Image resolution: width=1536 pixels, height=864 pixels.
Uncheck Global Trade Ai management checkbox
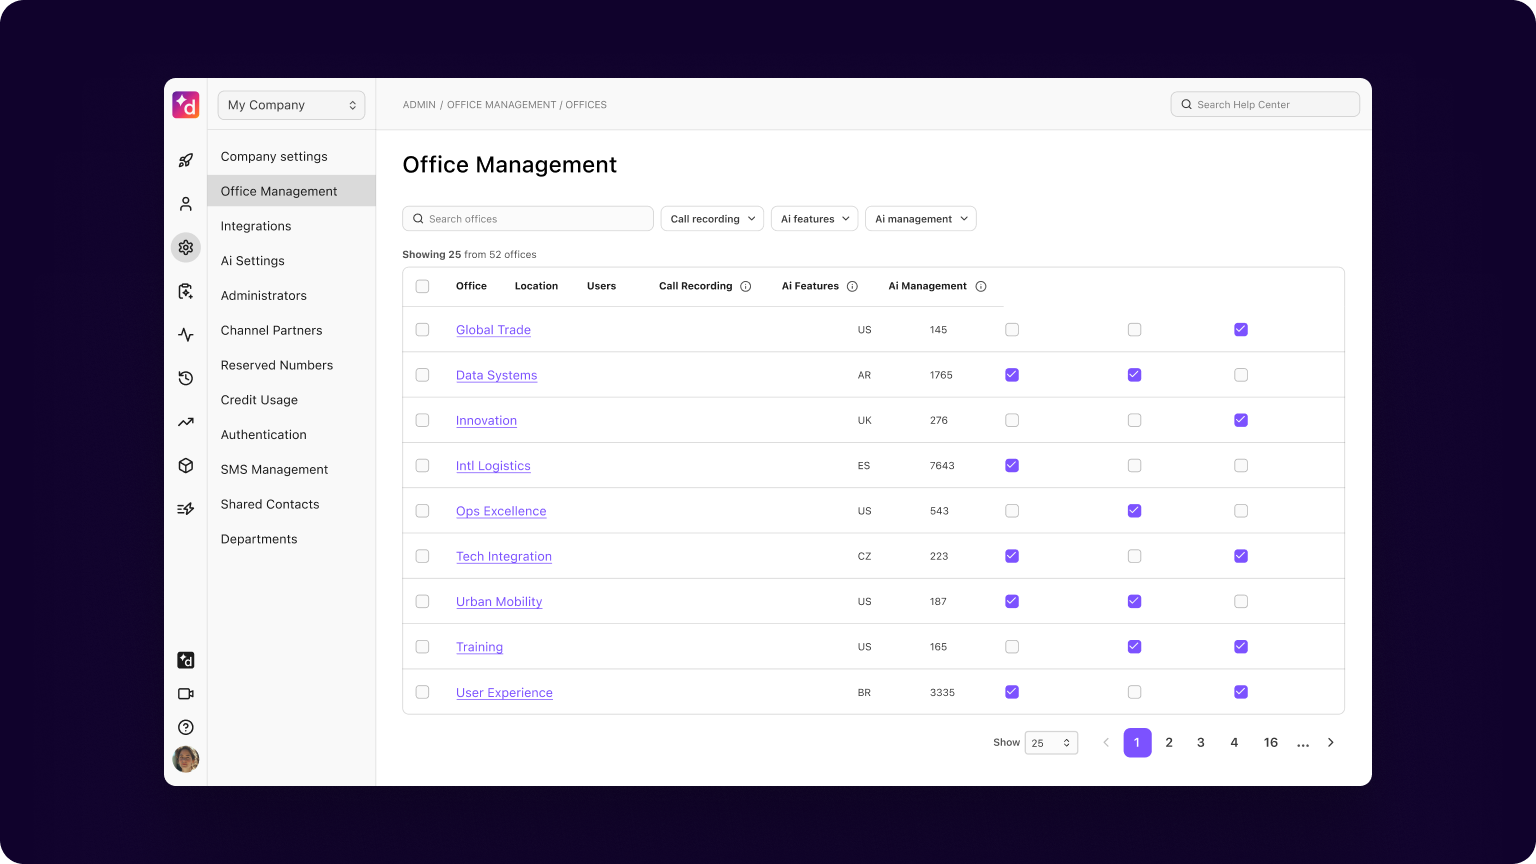(x=1241, y=330)
